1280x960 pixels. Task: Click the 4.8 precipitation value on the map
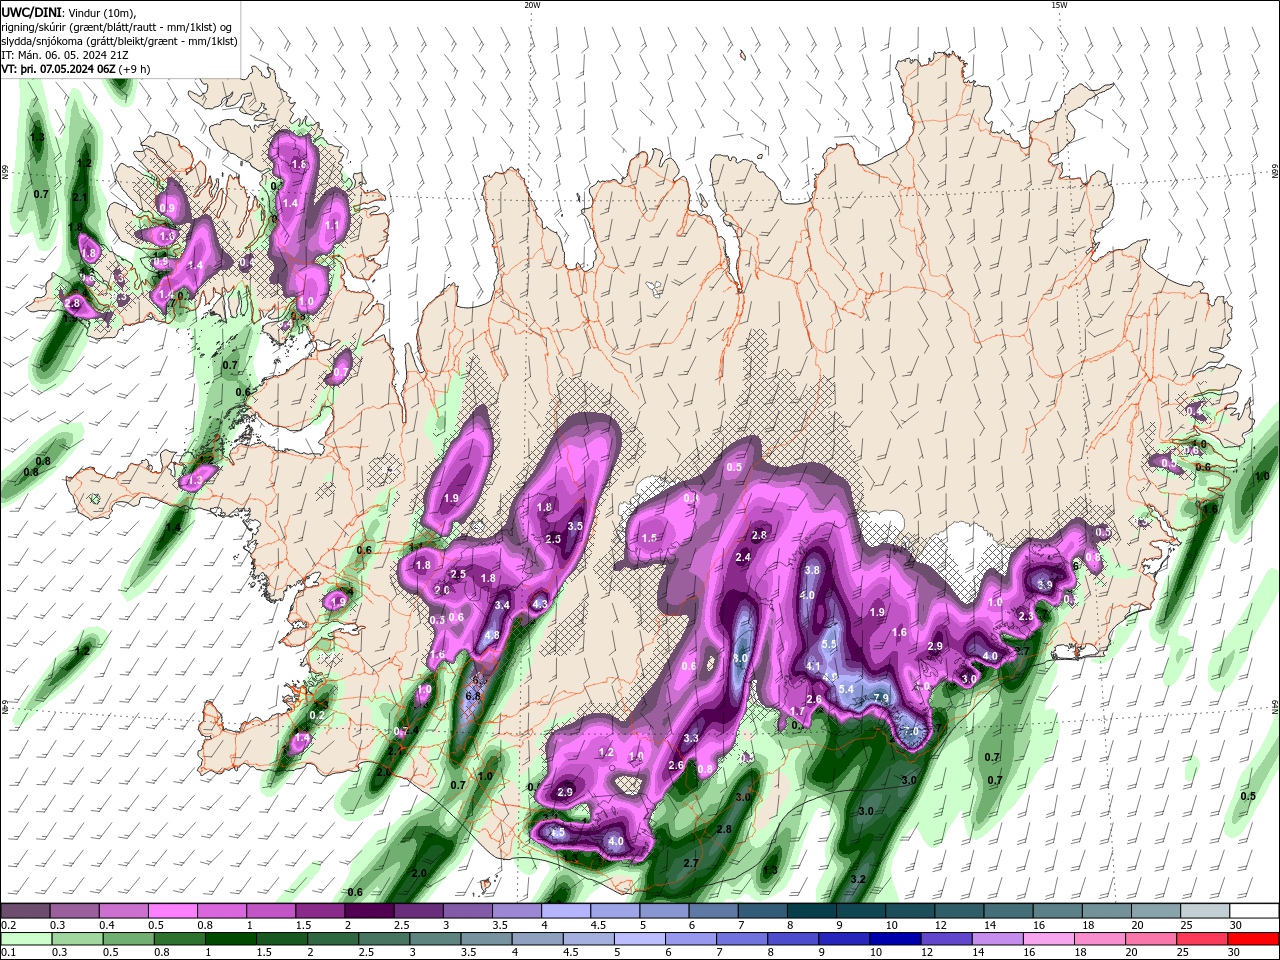[492, 635]
